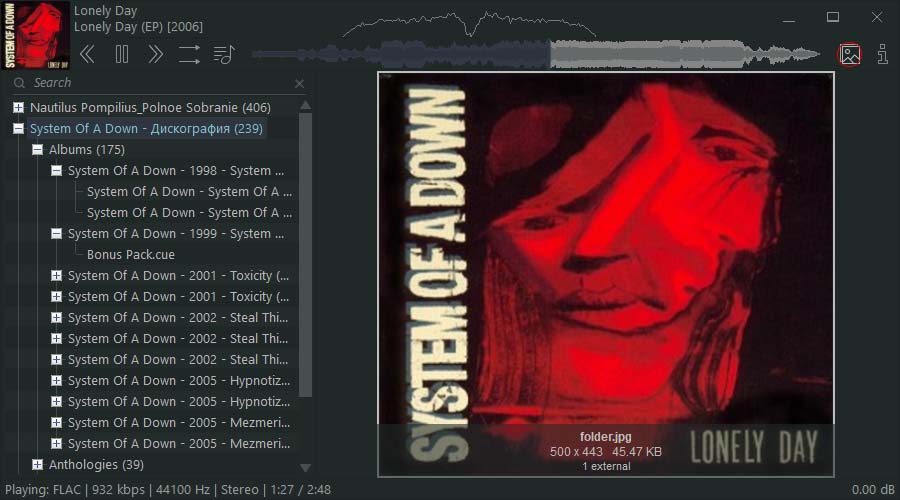Image resolution: width=900 pixels, height=500 pixels.
Task: Skip to the next track
Action: (x=155, y=55)
